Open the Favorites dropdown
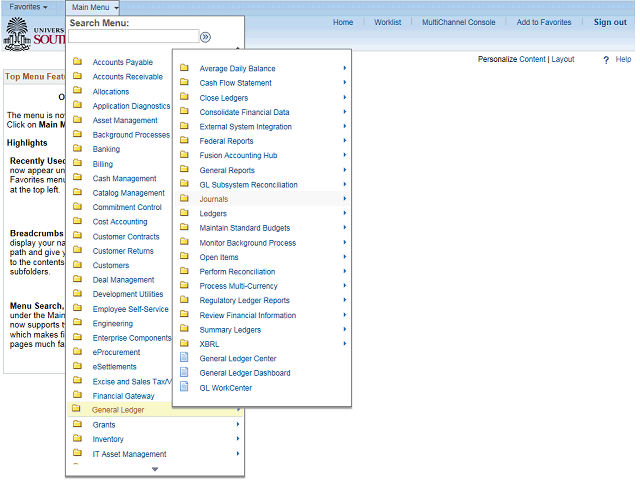The image size is (640, 480). coord(28,7)
